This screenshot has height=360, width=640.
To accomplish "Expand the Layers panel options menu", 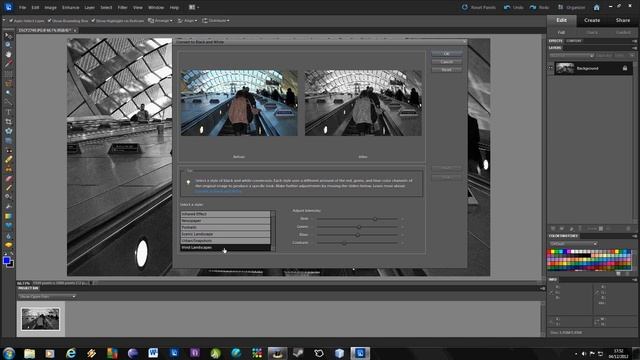I will click(634, 48).
